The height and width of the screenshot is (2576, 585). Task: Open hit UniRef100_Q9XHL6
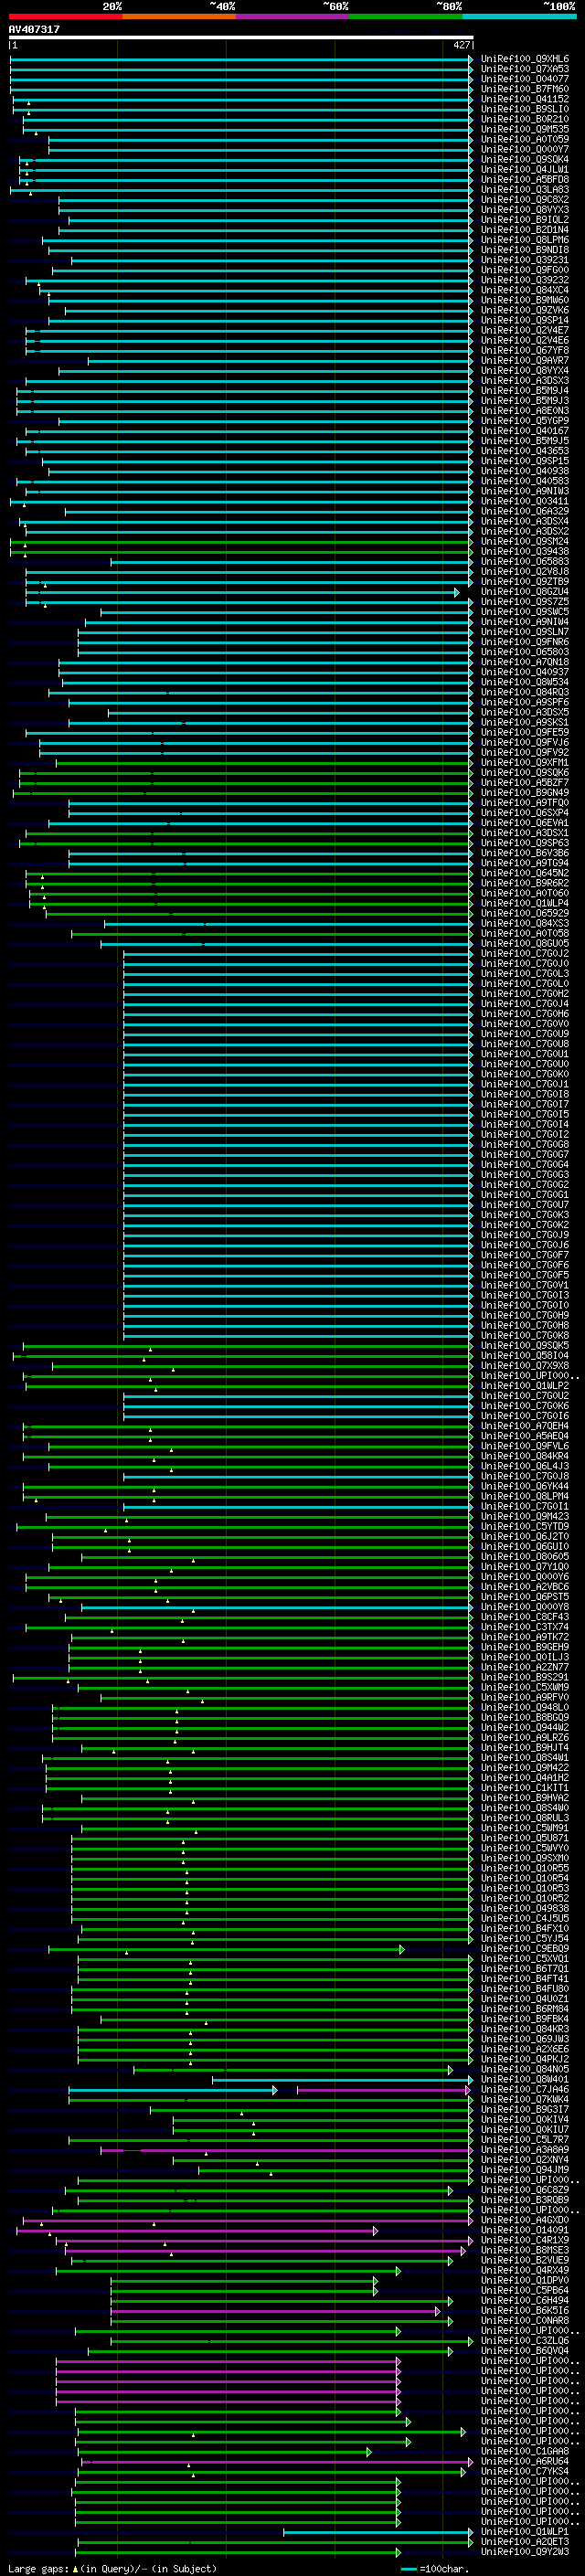point(525,59)
